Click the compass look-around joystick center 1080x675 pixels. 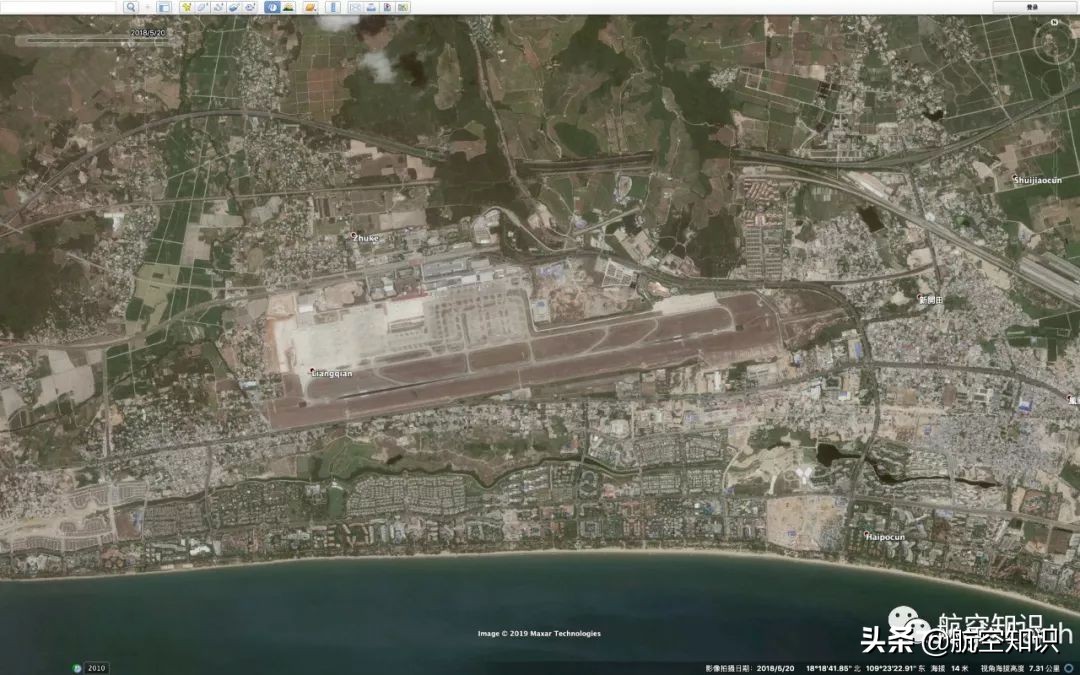pos(1054,44)
